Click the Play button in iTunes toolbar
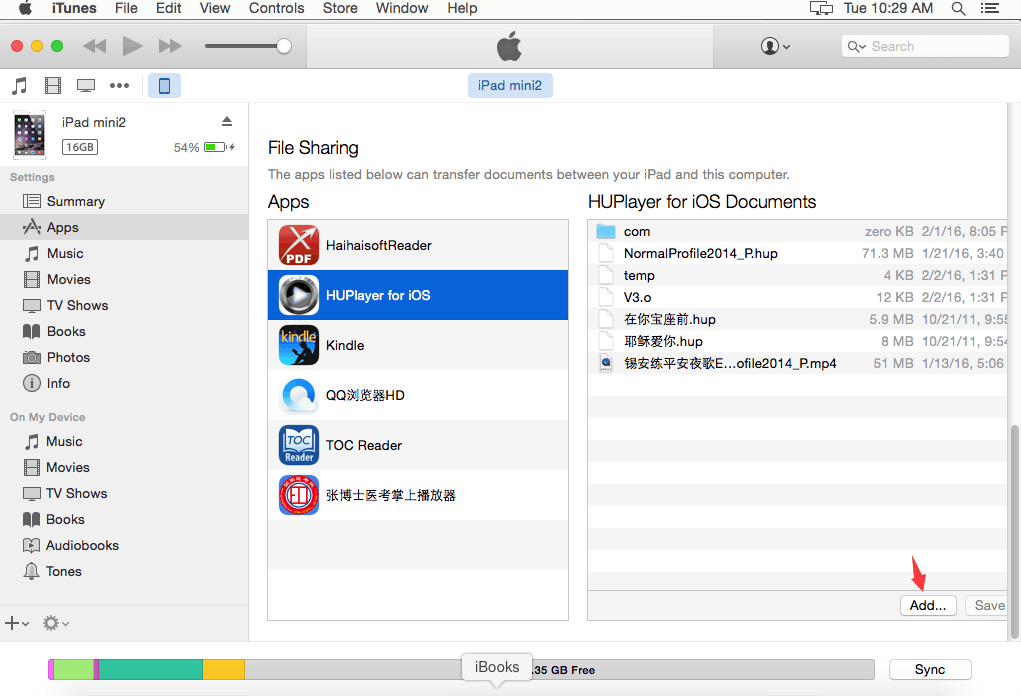This screenshot has height=696, width=1021. [132, 46]
